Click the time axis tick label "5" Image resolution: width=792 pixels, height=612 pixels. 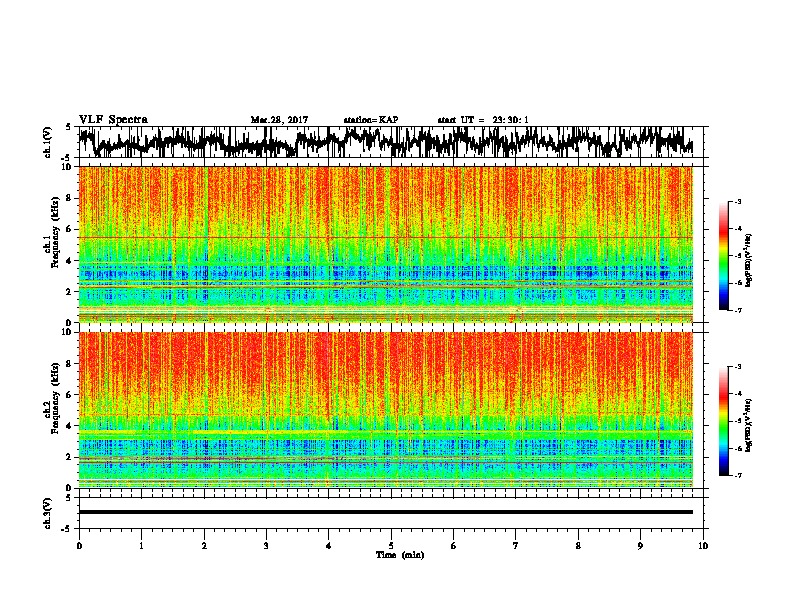[x=391, y=546]
